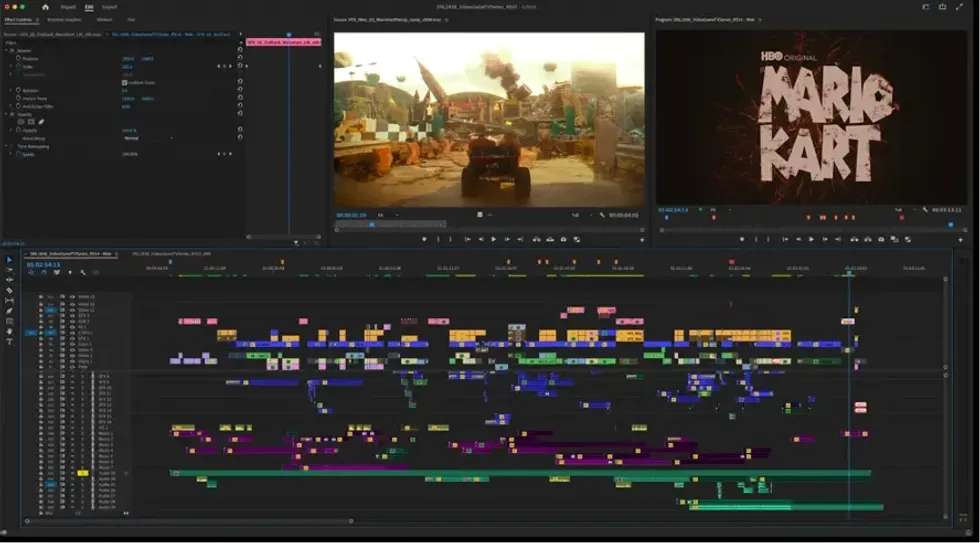
Task: Toggle Anchor Point animation stopwatch
Action: 18,98
